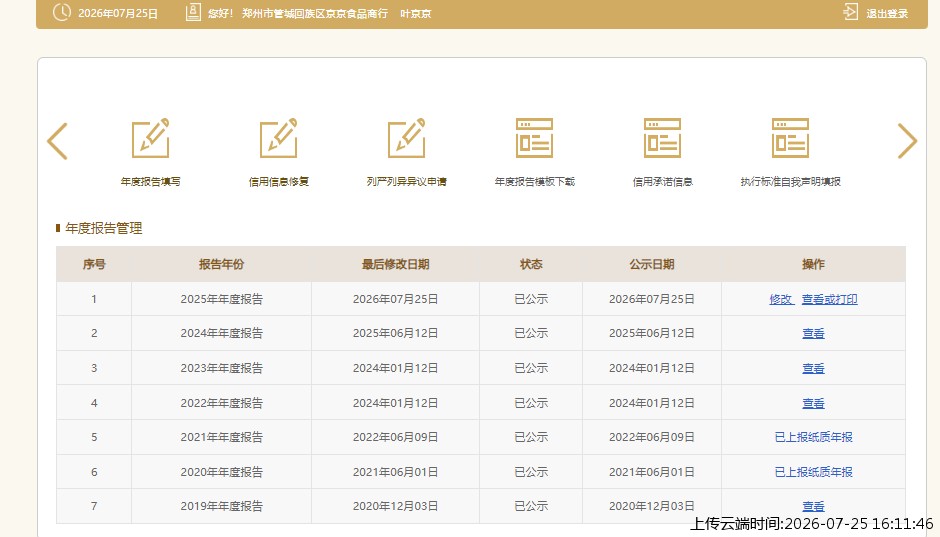Select the 2022年年度报告 cell
The image size is (940, 537).
pyautogui.click(x=221, y=403)
